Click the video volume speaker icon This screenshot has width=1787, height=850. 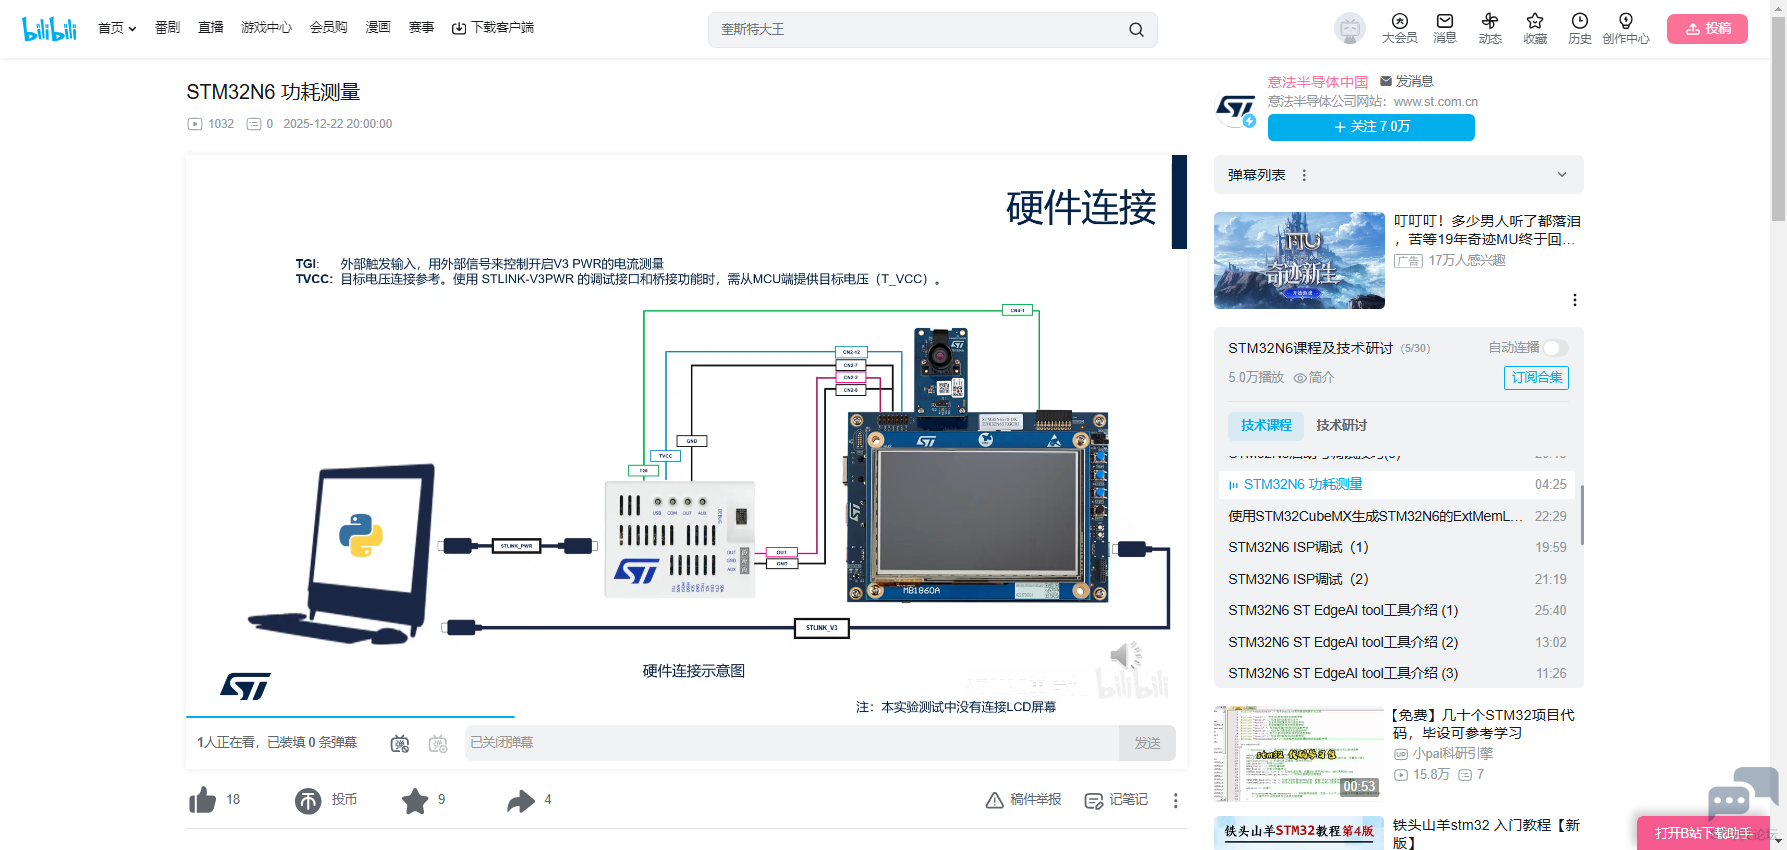(x=1125, y=656)
